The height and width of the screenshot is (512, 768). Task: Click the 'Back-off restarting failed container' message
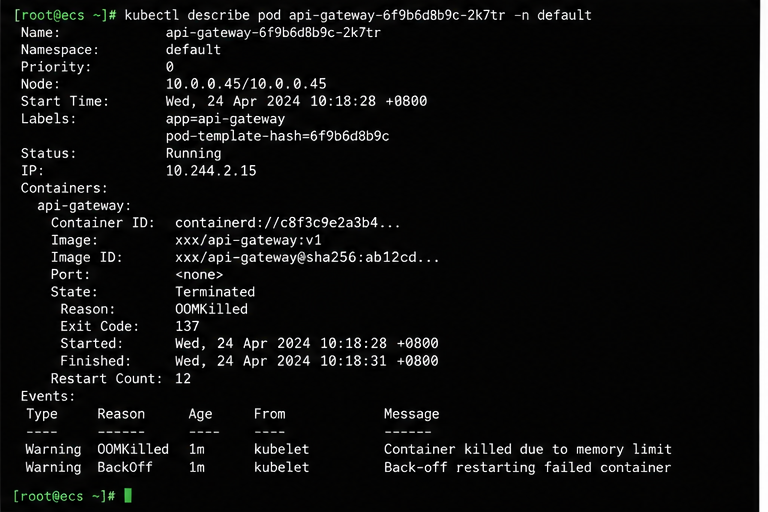[528, 467]
